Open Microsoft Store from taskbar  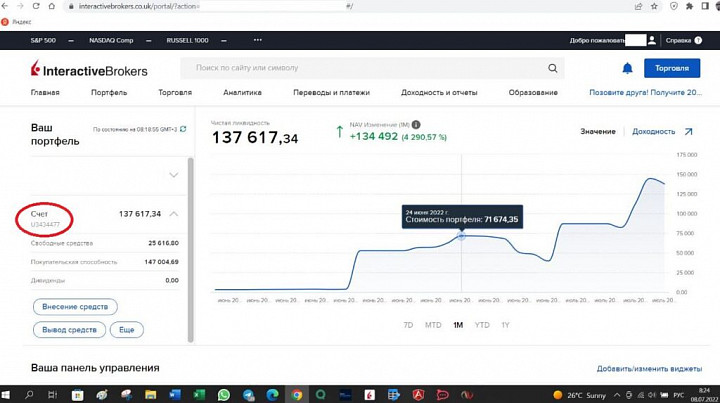click(78, 395)
